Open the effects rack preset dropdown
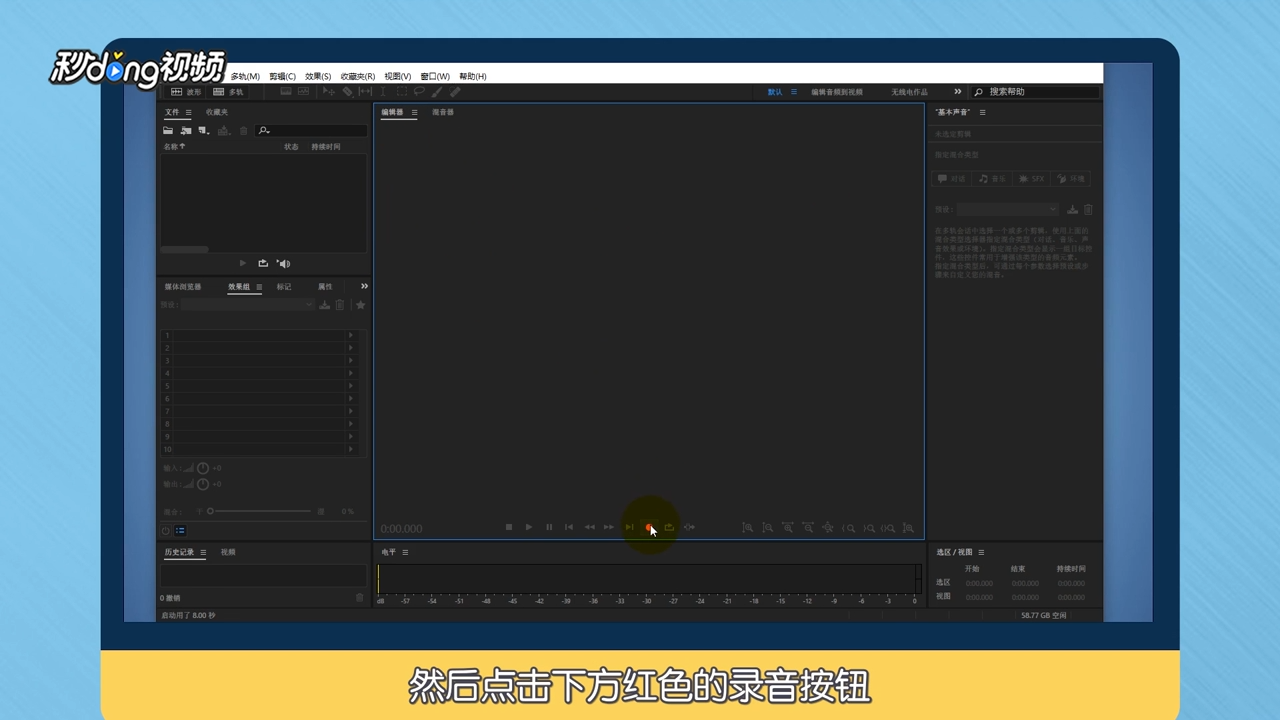Screen dimensions: 1280x720 click(x=248, y=304)
